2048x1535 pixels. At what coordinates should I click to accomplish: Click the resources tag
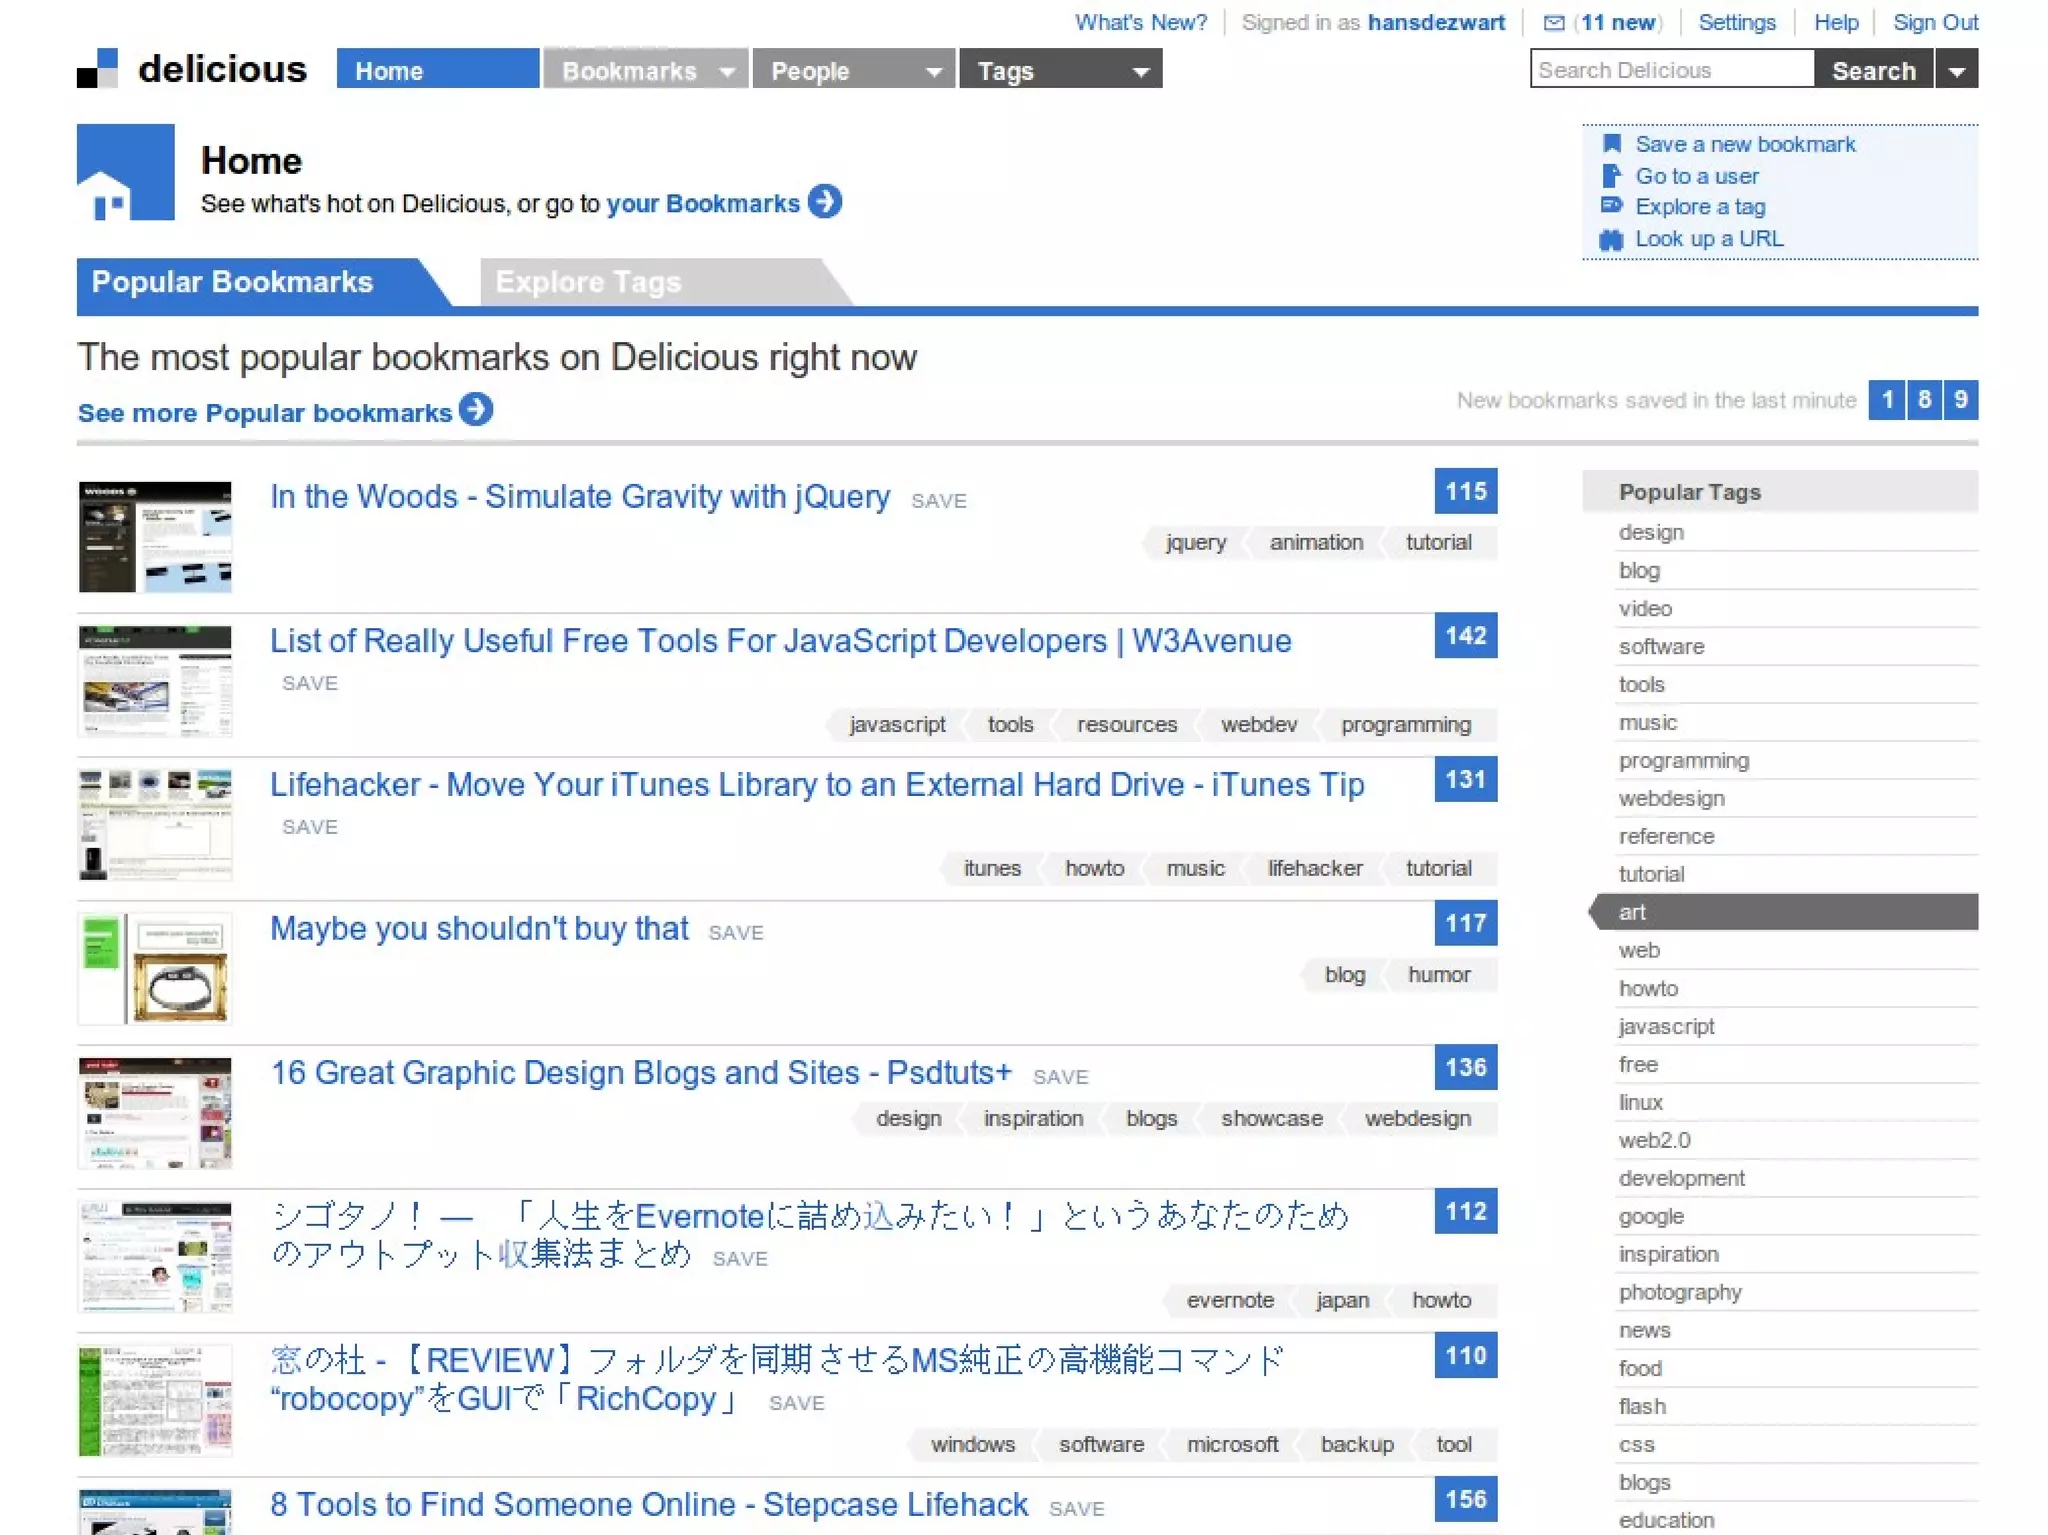tap(1127, 724)
